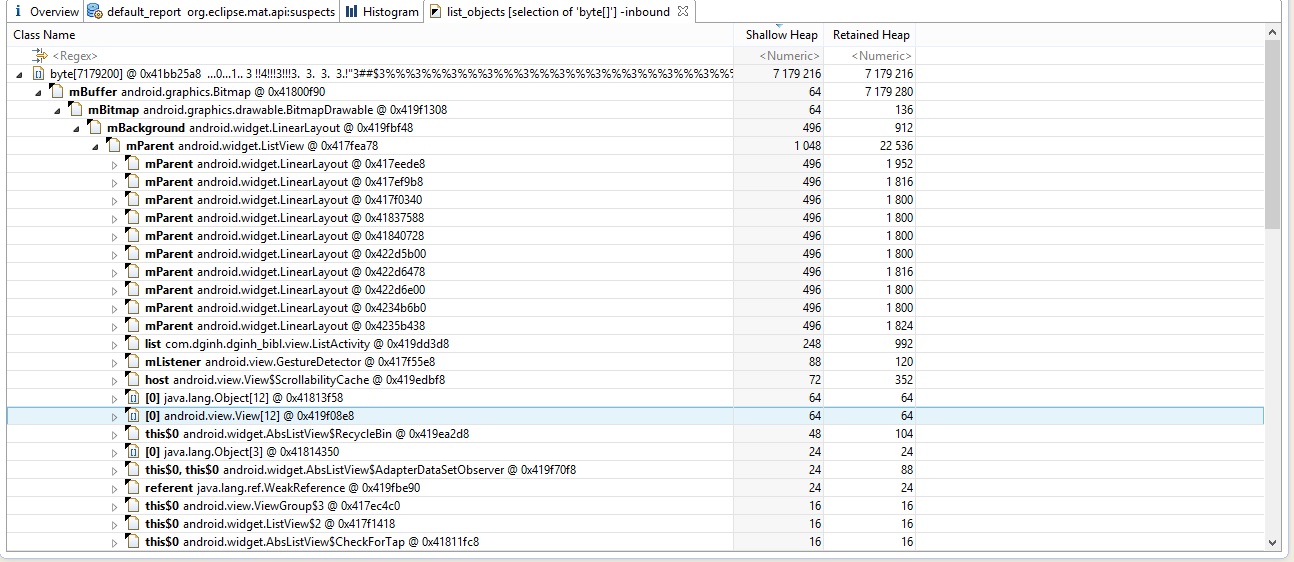The width and height of the screenshot is (1294, 562).
Task: Click the icon of ViewGroup$3 row
Action: pyautogui.click(x=133, y=506)
